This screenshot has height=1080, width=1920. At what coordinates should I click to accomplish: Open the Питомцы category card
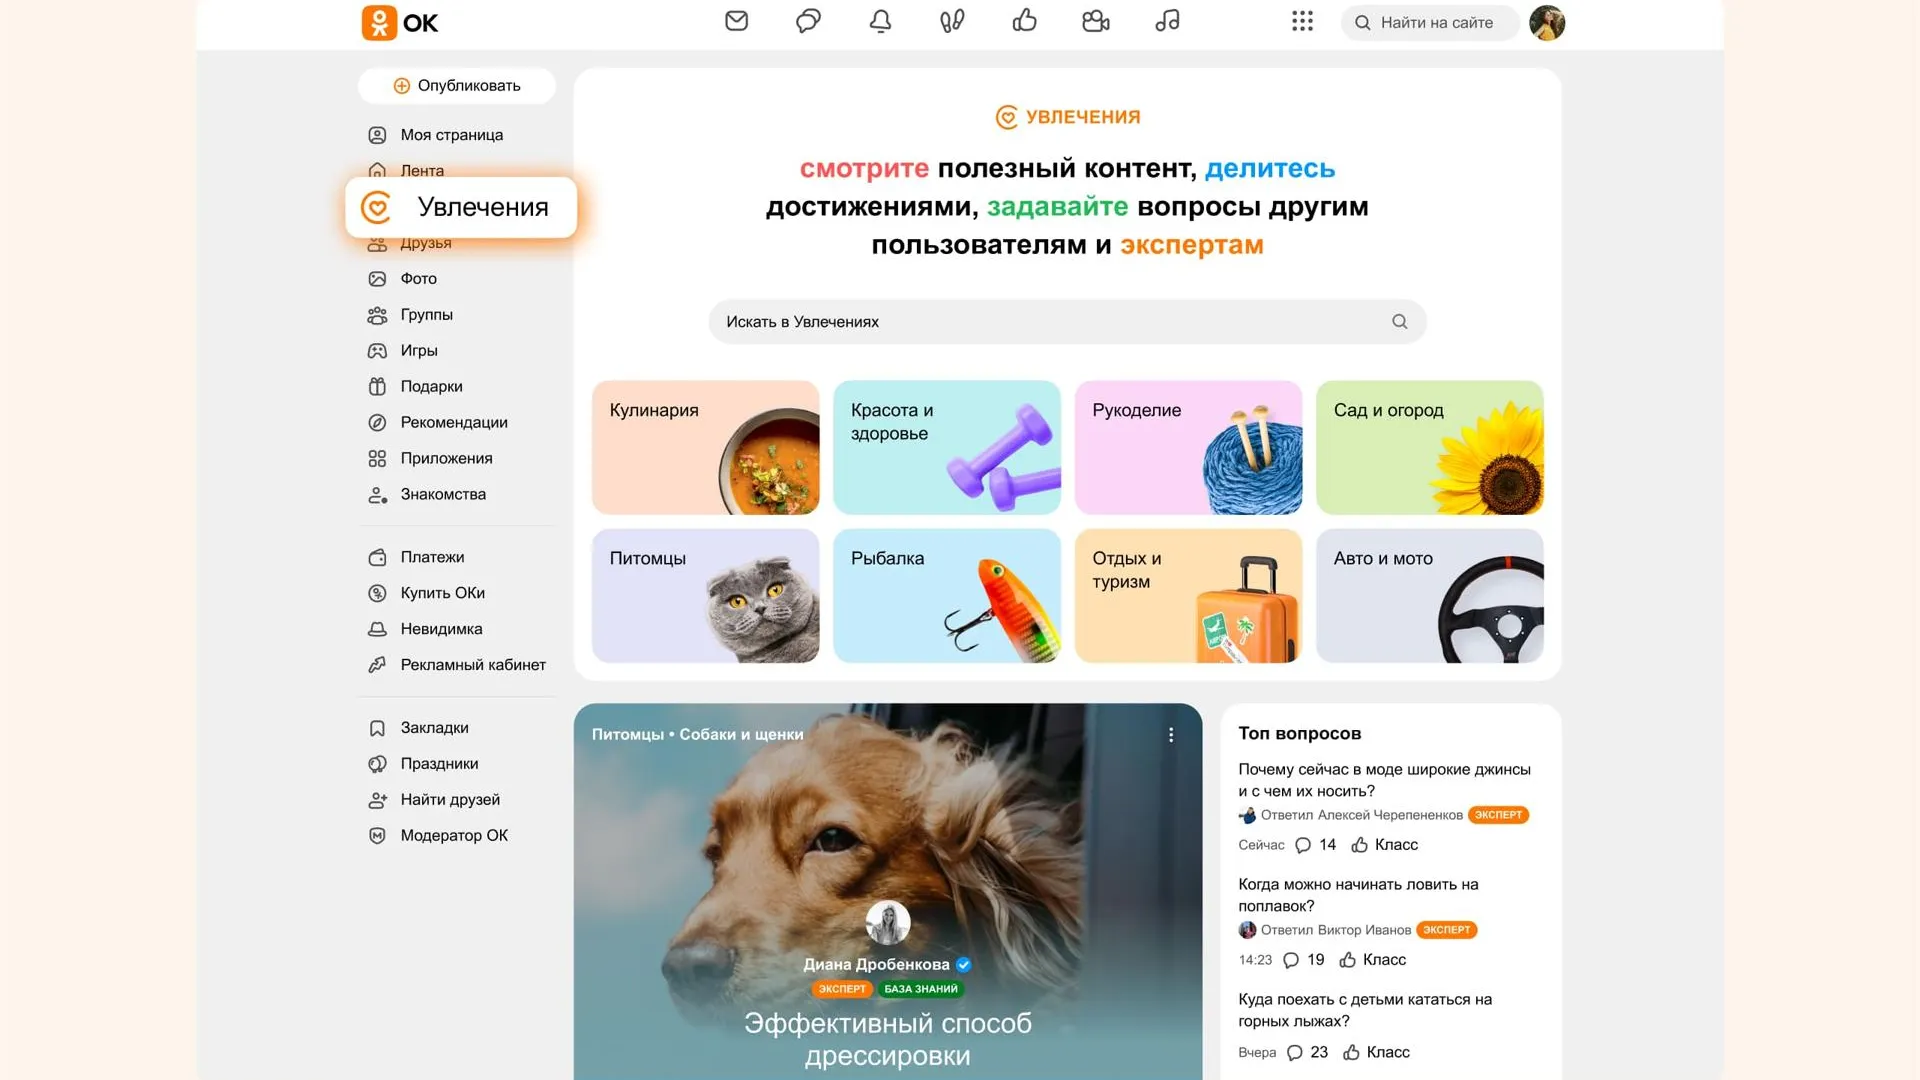point(705,596)
